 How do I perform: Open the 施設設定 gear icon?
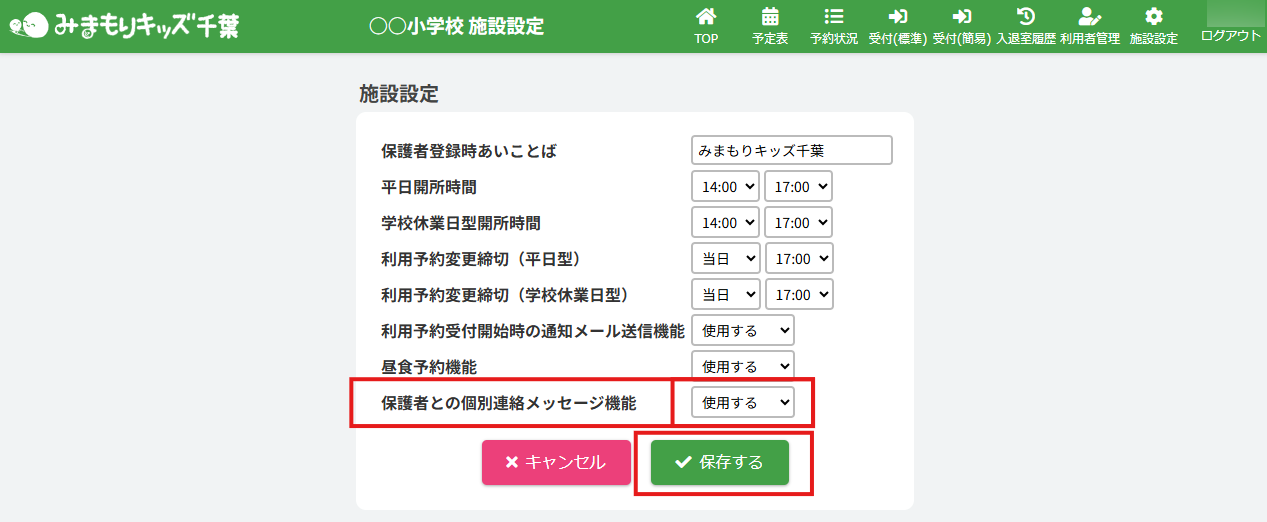coord(1153,17)
